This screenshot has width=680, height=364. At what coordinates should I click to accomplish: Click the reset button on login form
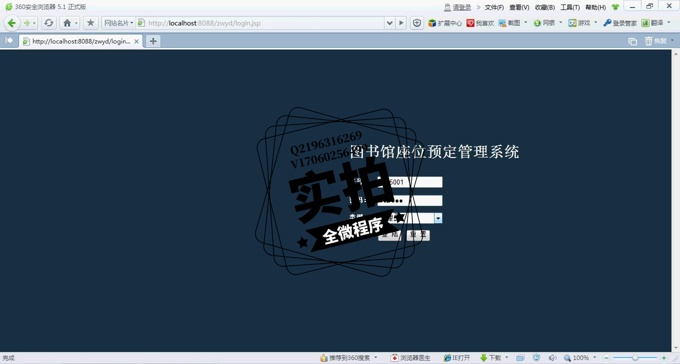(x=418, y=235)
